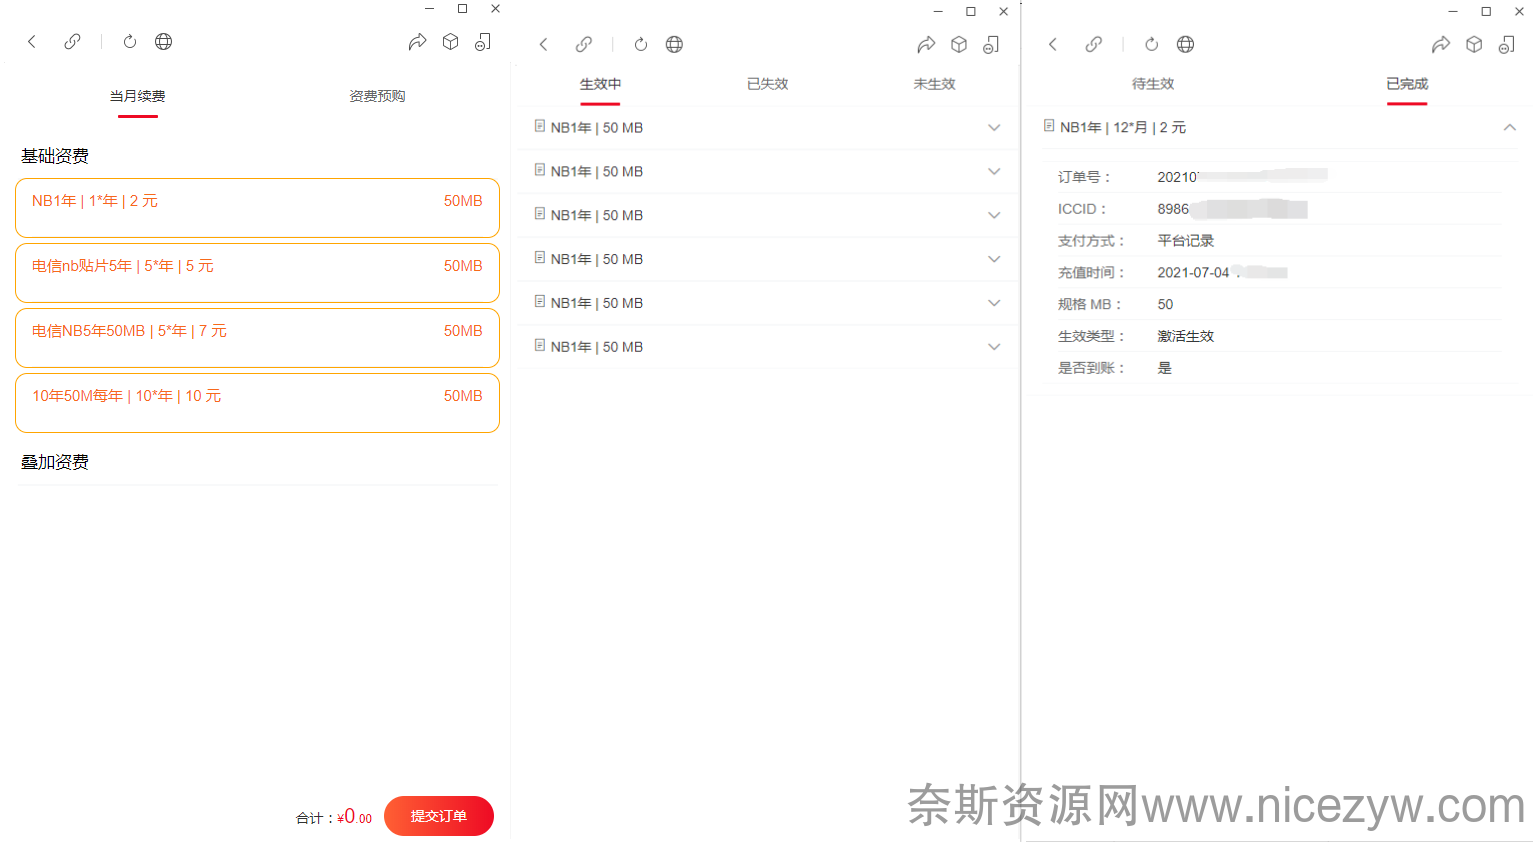
Task: Show the 未生效 tab
Action: [x=934, y=85]
